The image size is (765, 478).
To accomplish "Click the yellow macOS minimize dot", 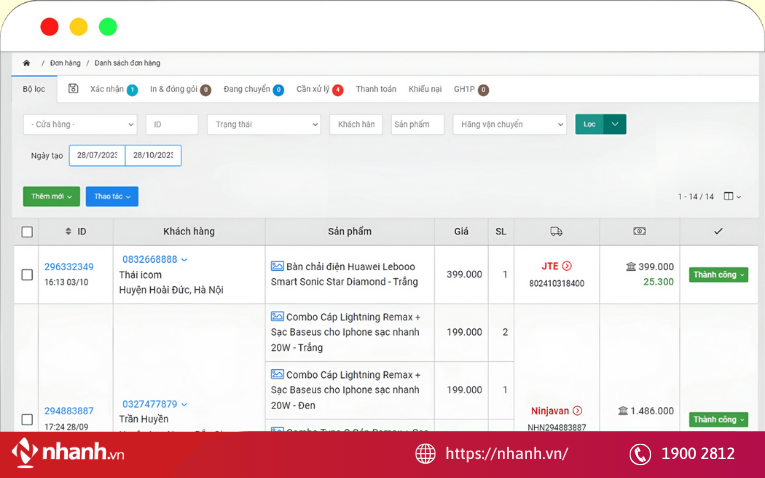I will pyautogui.click(x=79, y=26).
